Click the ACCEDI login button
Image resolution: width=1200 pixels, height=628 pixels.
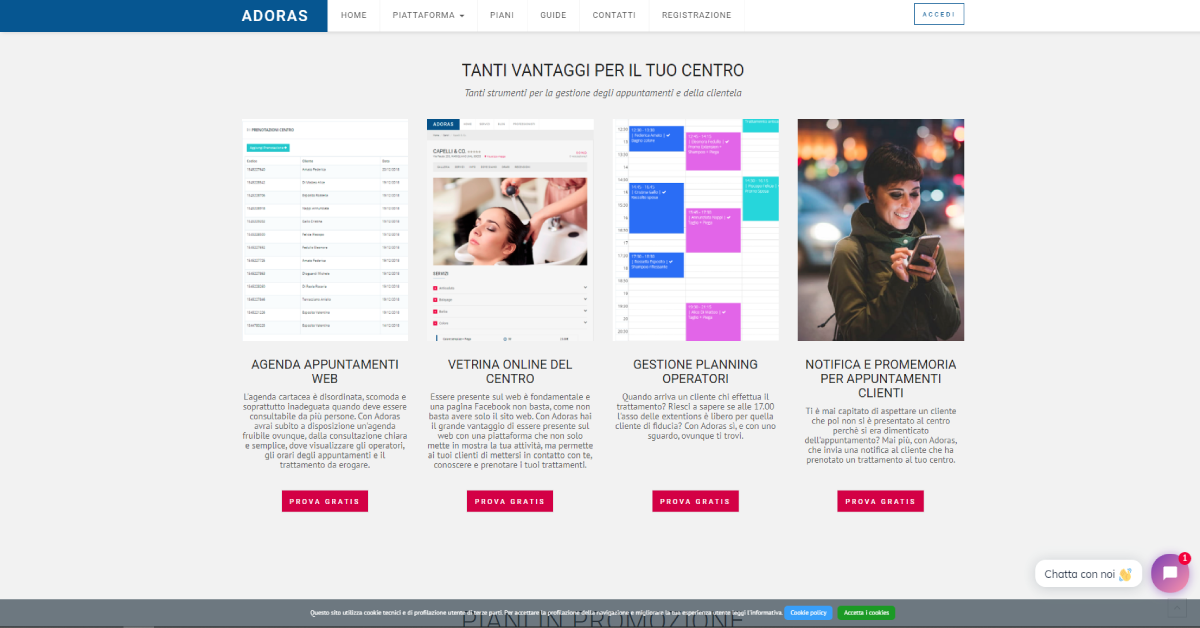click(939, 14)
